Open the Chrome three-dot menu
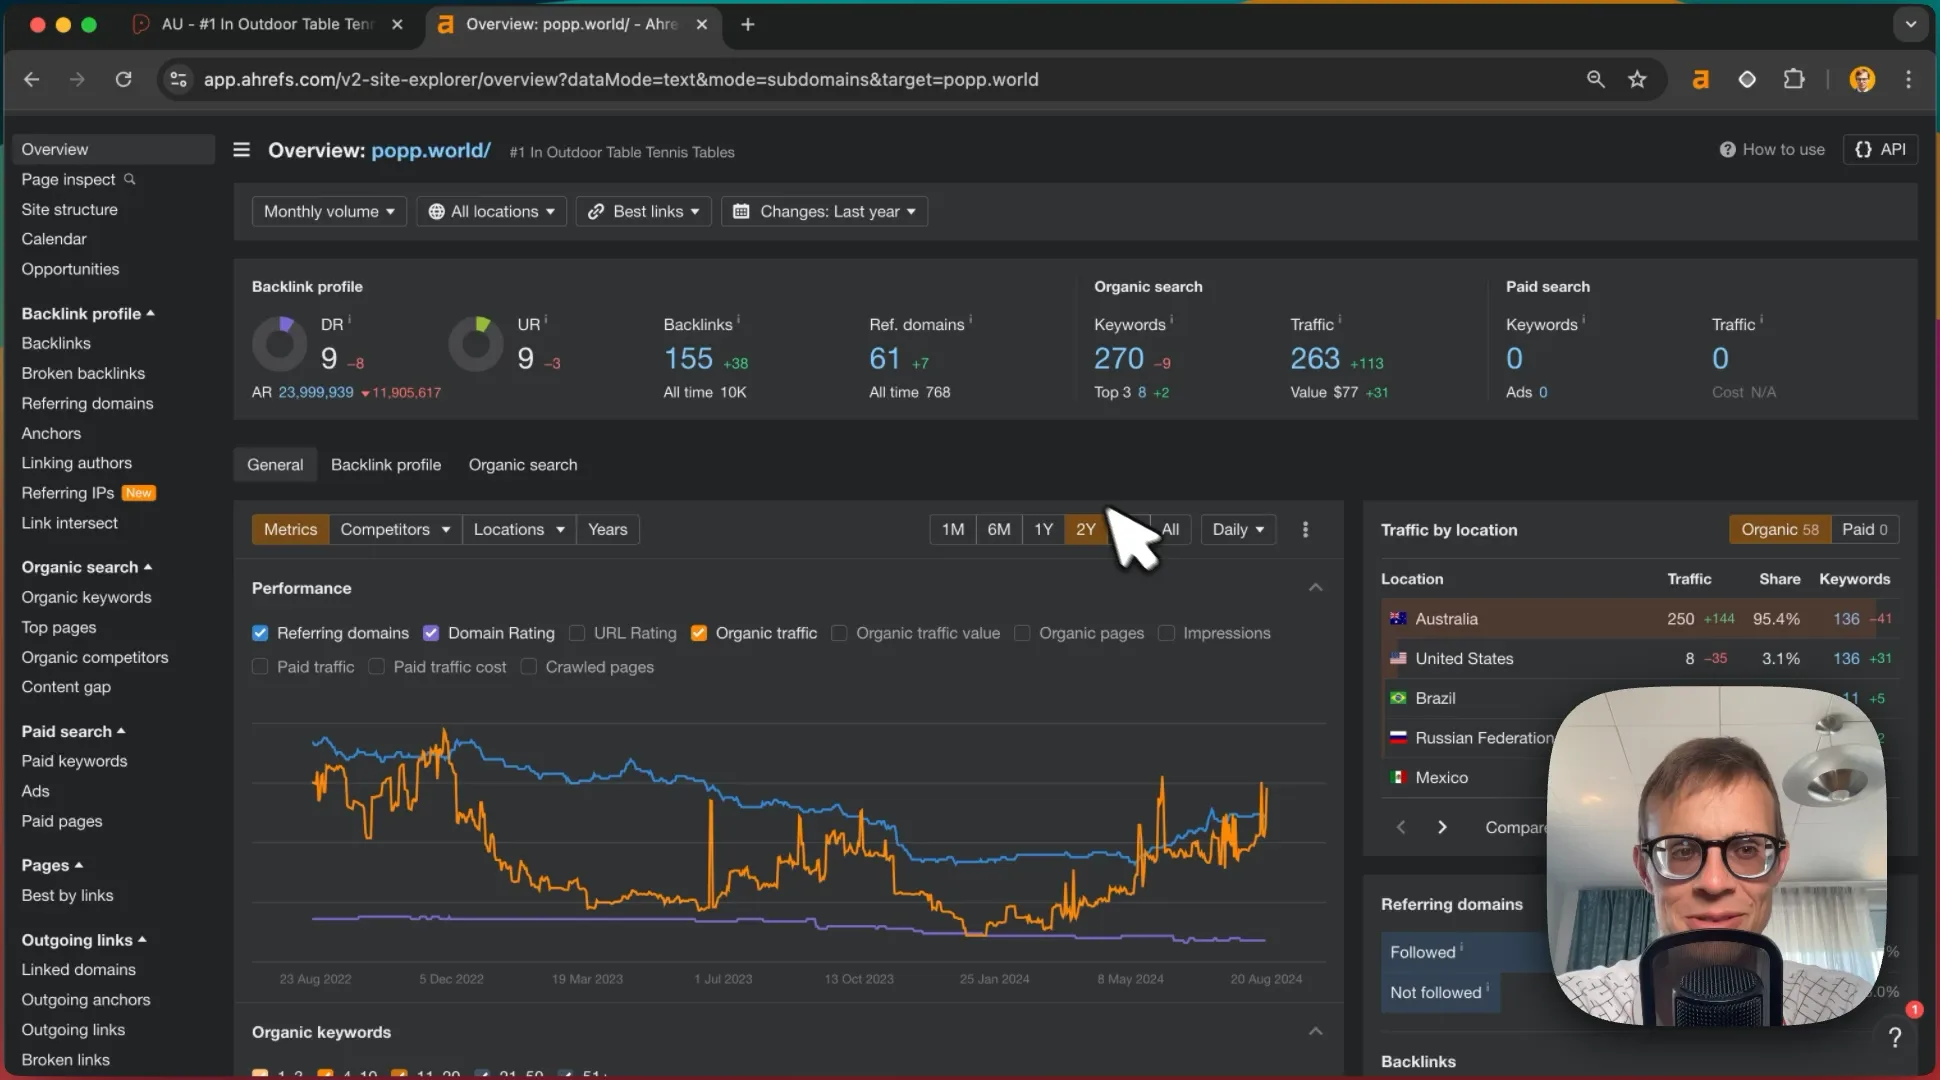This screenshot has height=1080, width=1940. (x=1908, y=79)
